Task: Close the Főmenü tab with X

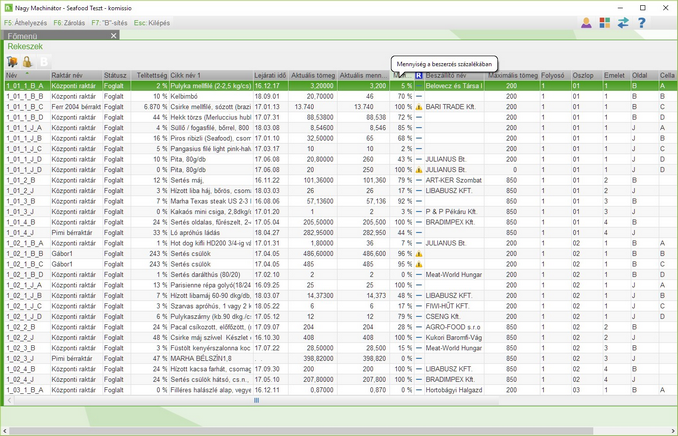Action: [x=113, y=35]
